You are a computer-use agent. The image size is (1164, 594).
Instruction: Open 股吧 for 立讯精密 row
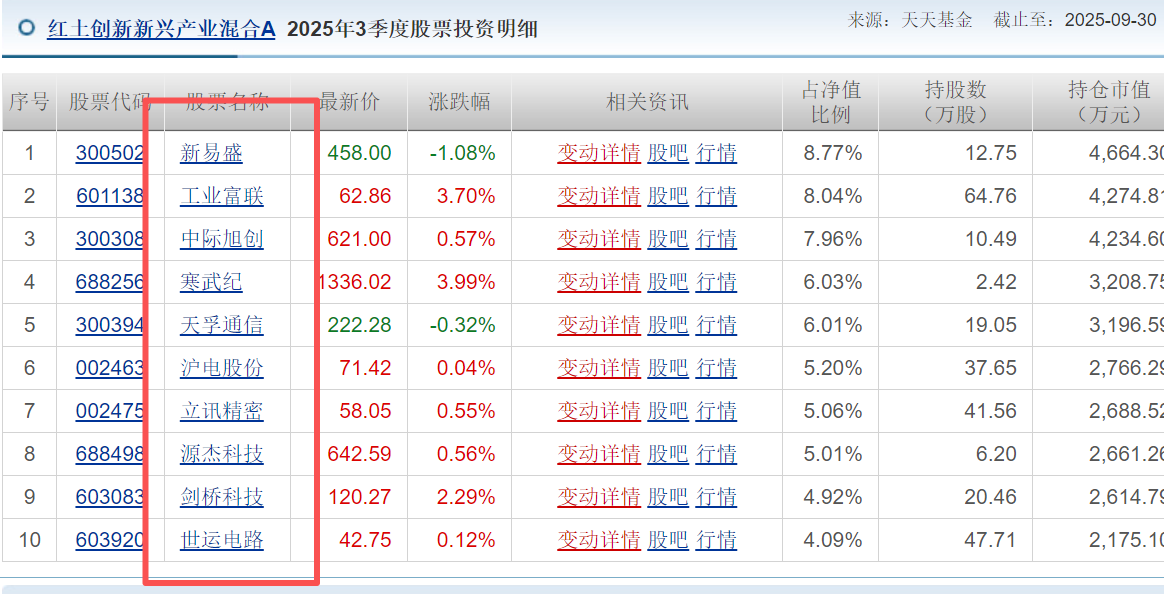[x=668, y=411]
